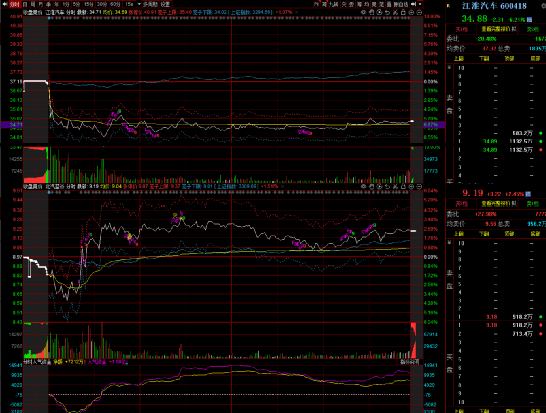Zoom out with lower chart minus icon
This screenshot has height=413, width=546.
(x=419, y=187)
